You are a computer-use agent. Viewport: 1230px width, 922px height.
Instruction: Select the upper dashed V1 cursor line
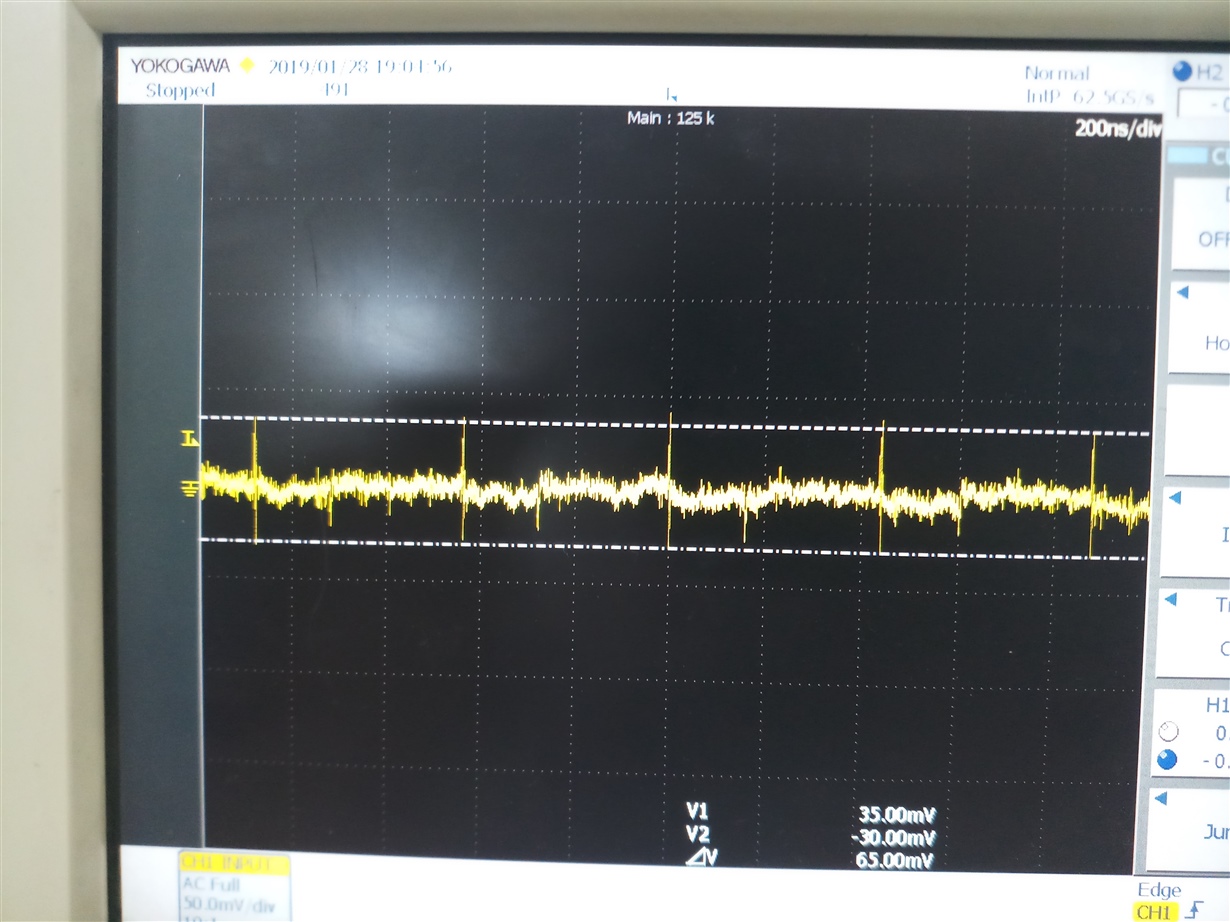pyautogui.click(x=676, y=426)
